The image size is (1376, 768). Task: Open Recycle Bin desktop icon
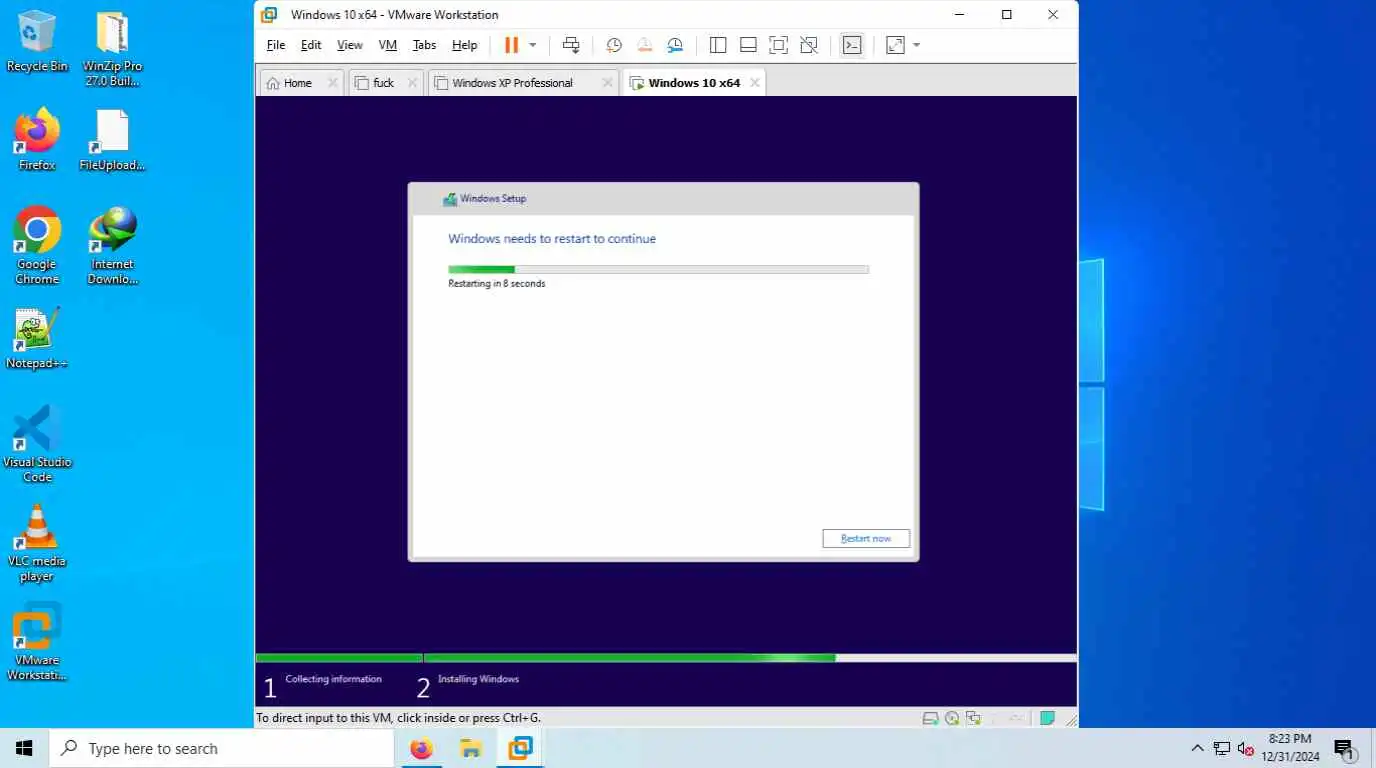point(37,41)
